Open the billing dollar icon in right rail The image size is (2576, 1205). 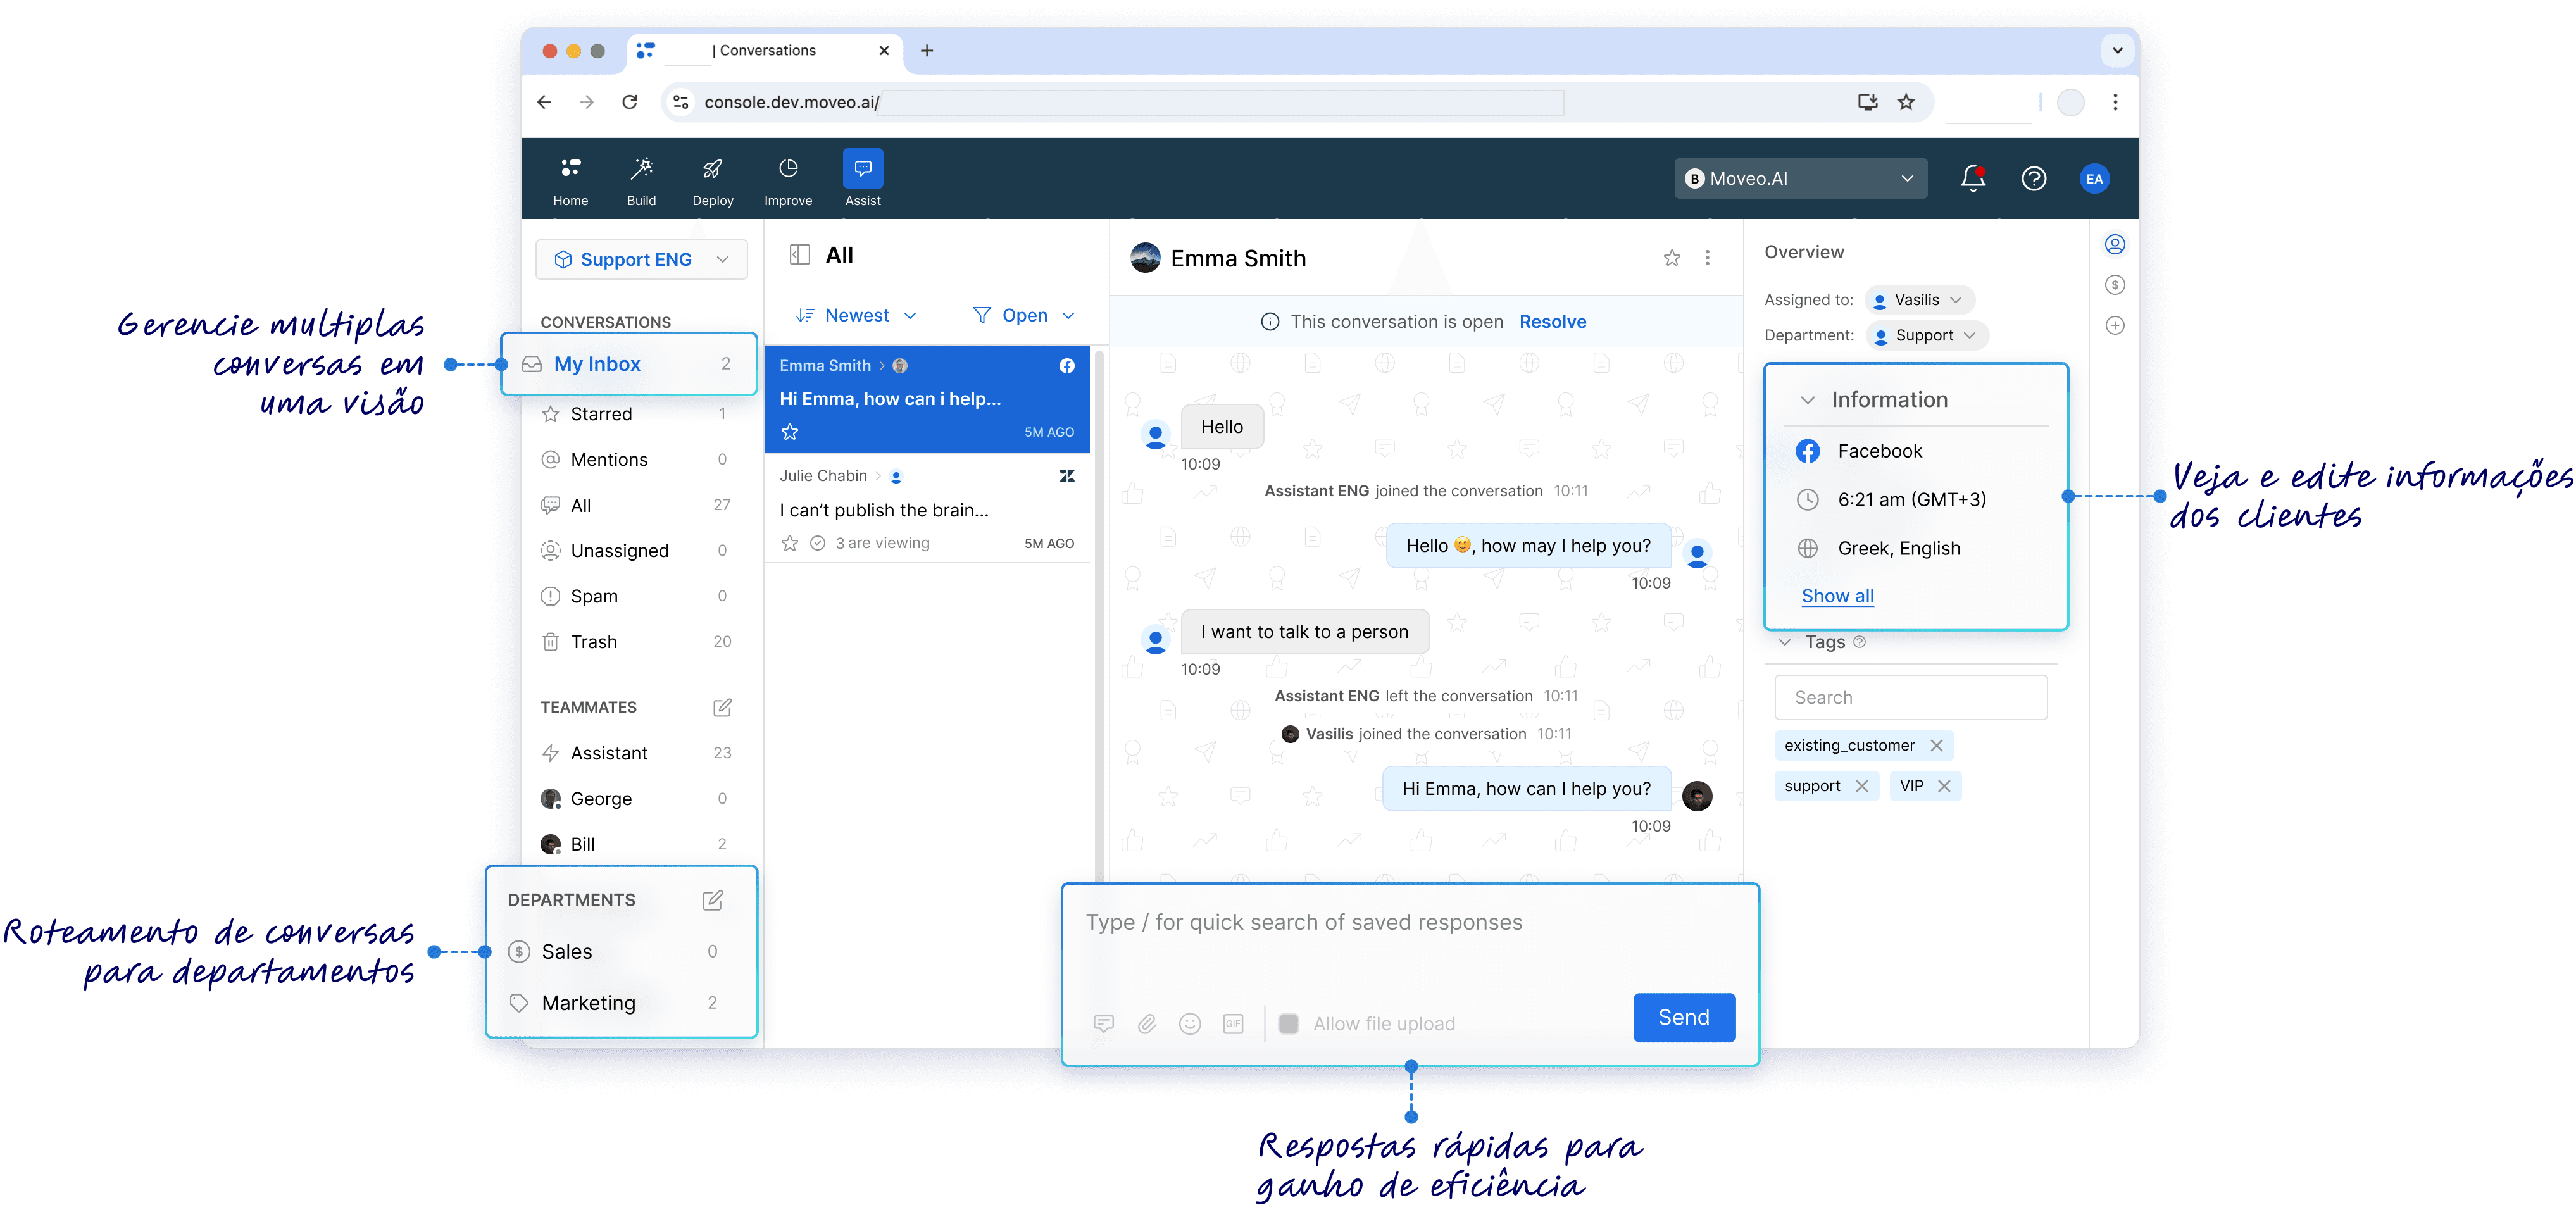2115,285
